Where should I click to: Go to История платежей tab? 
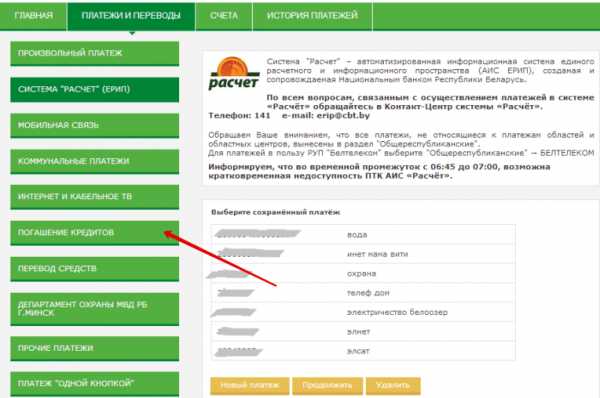(312, 16)
